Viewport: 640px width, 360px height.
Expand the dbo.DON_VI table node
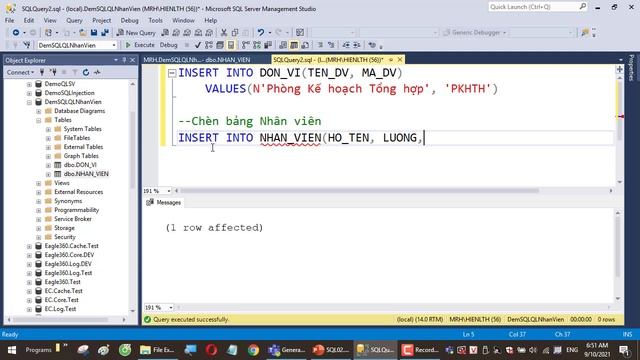(48, 165)
